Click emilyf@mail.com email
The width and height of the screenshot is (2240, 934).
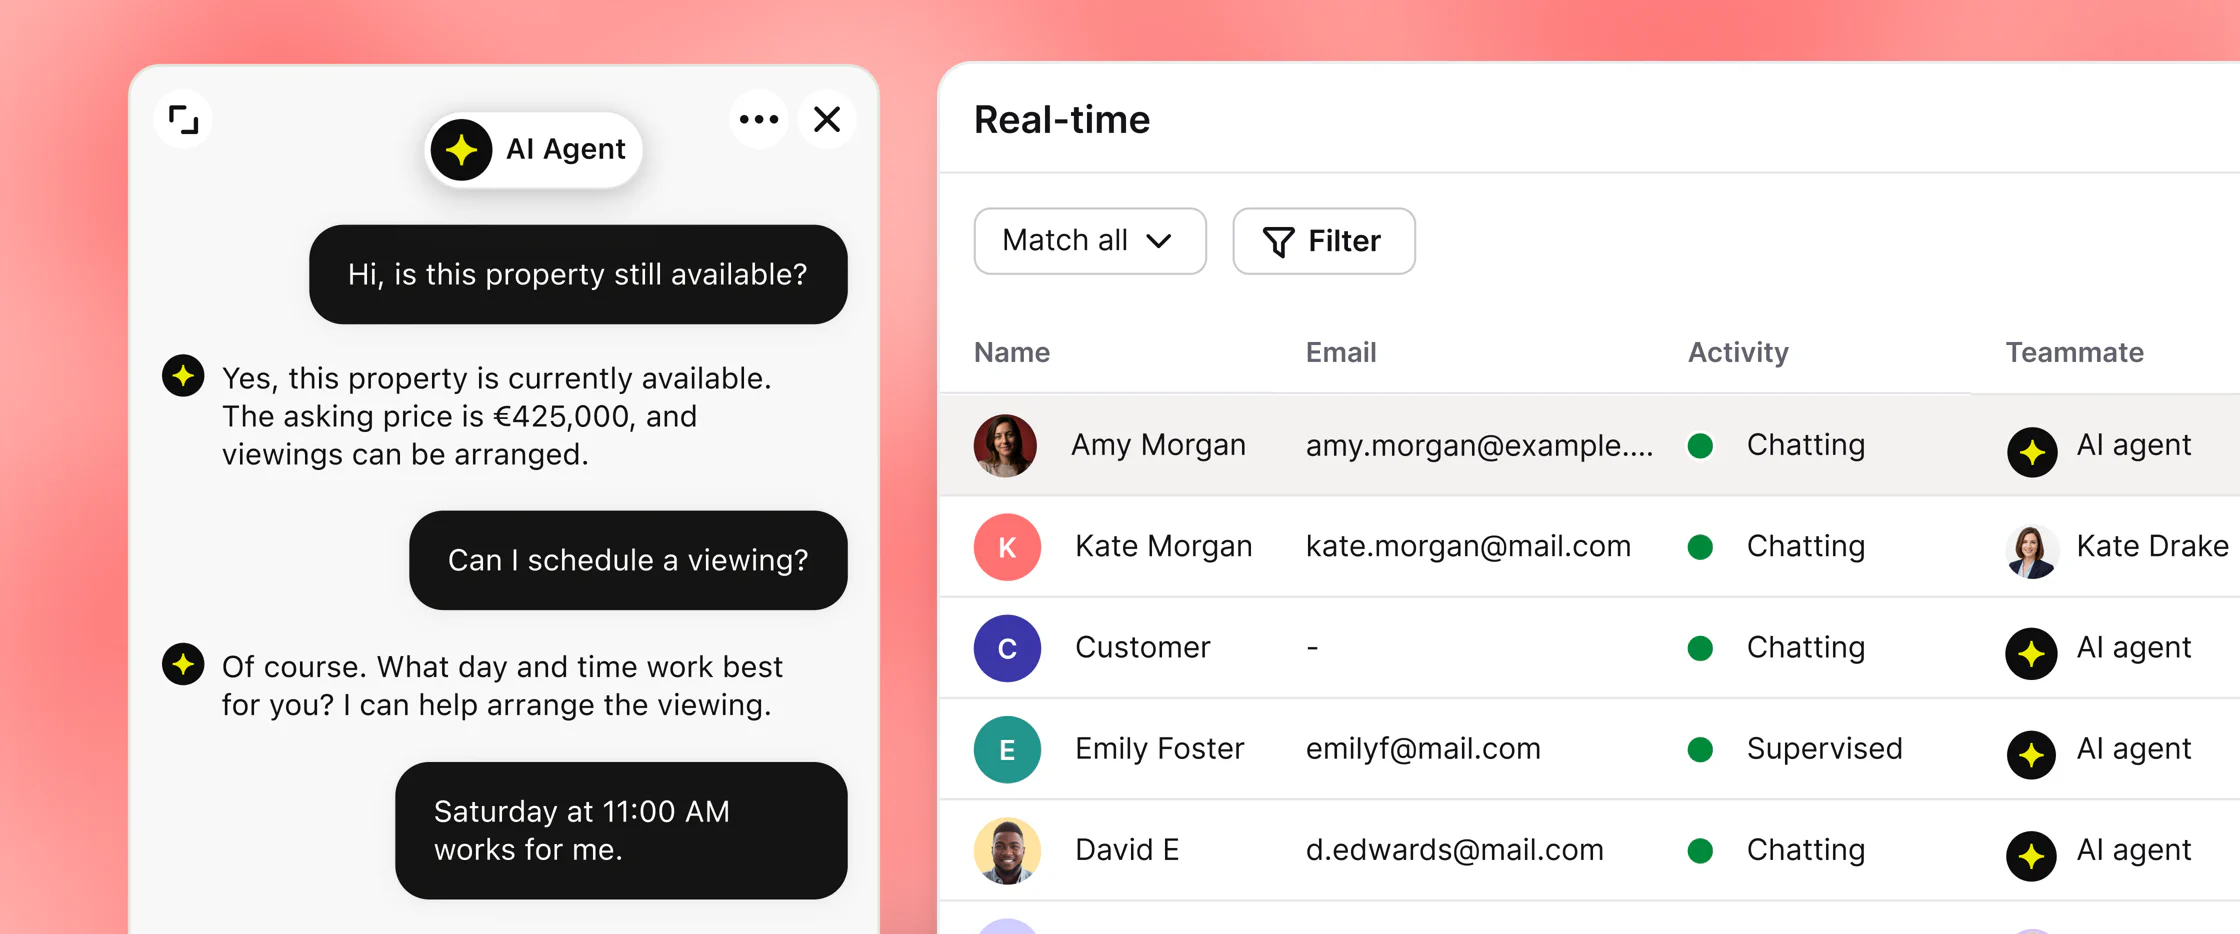1423,748
